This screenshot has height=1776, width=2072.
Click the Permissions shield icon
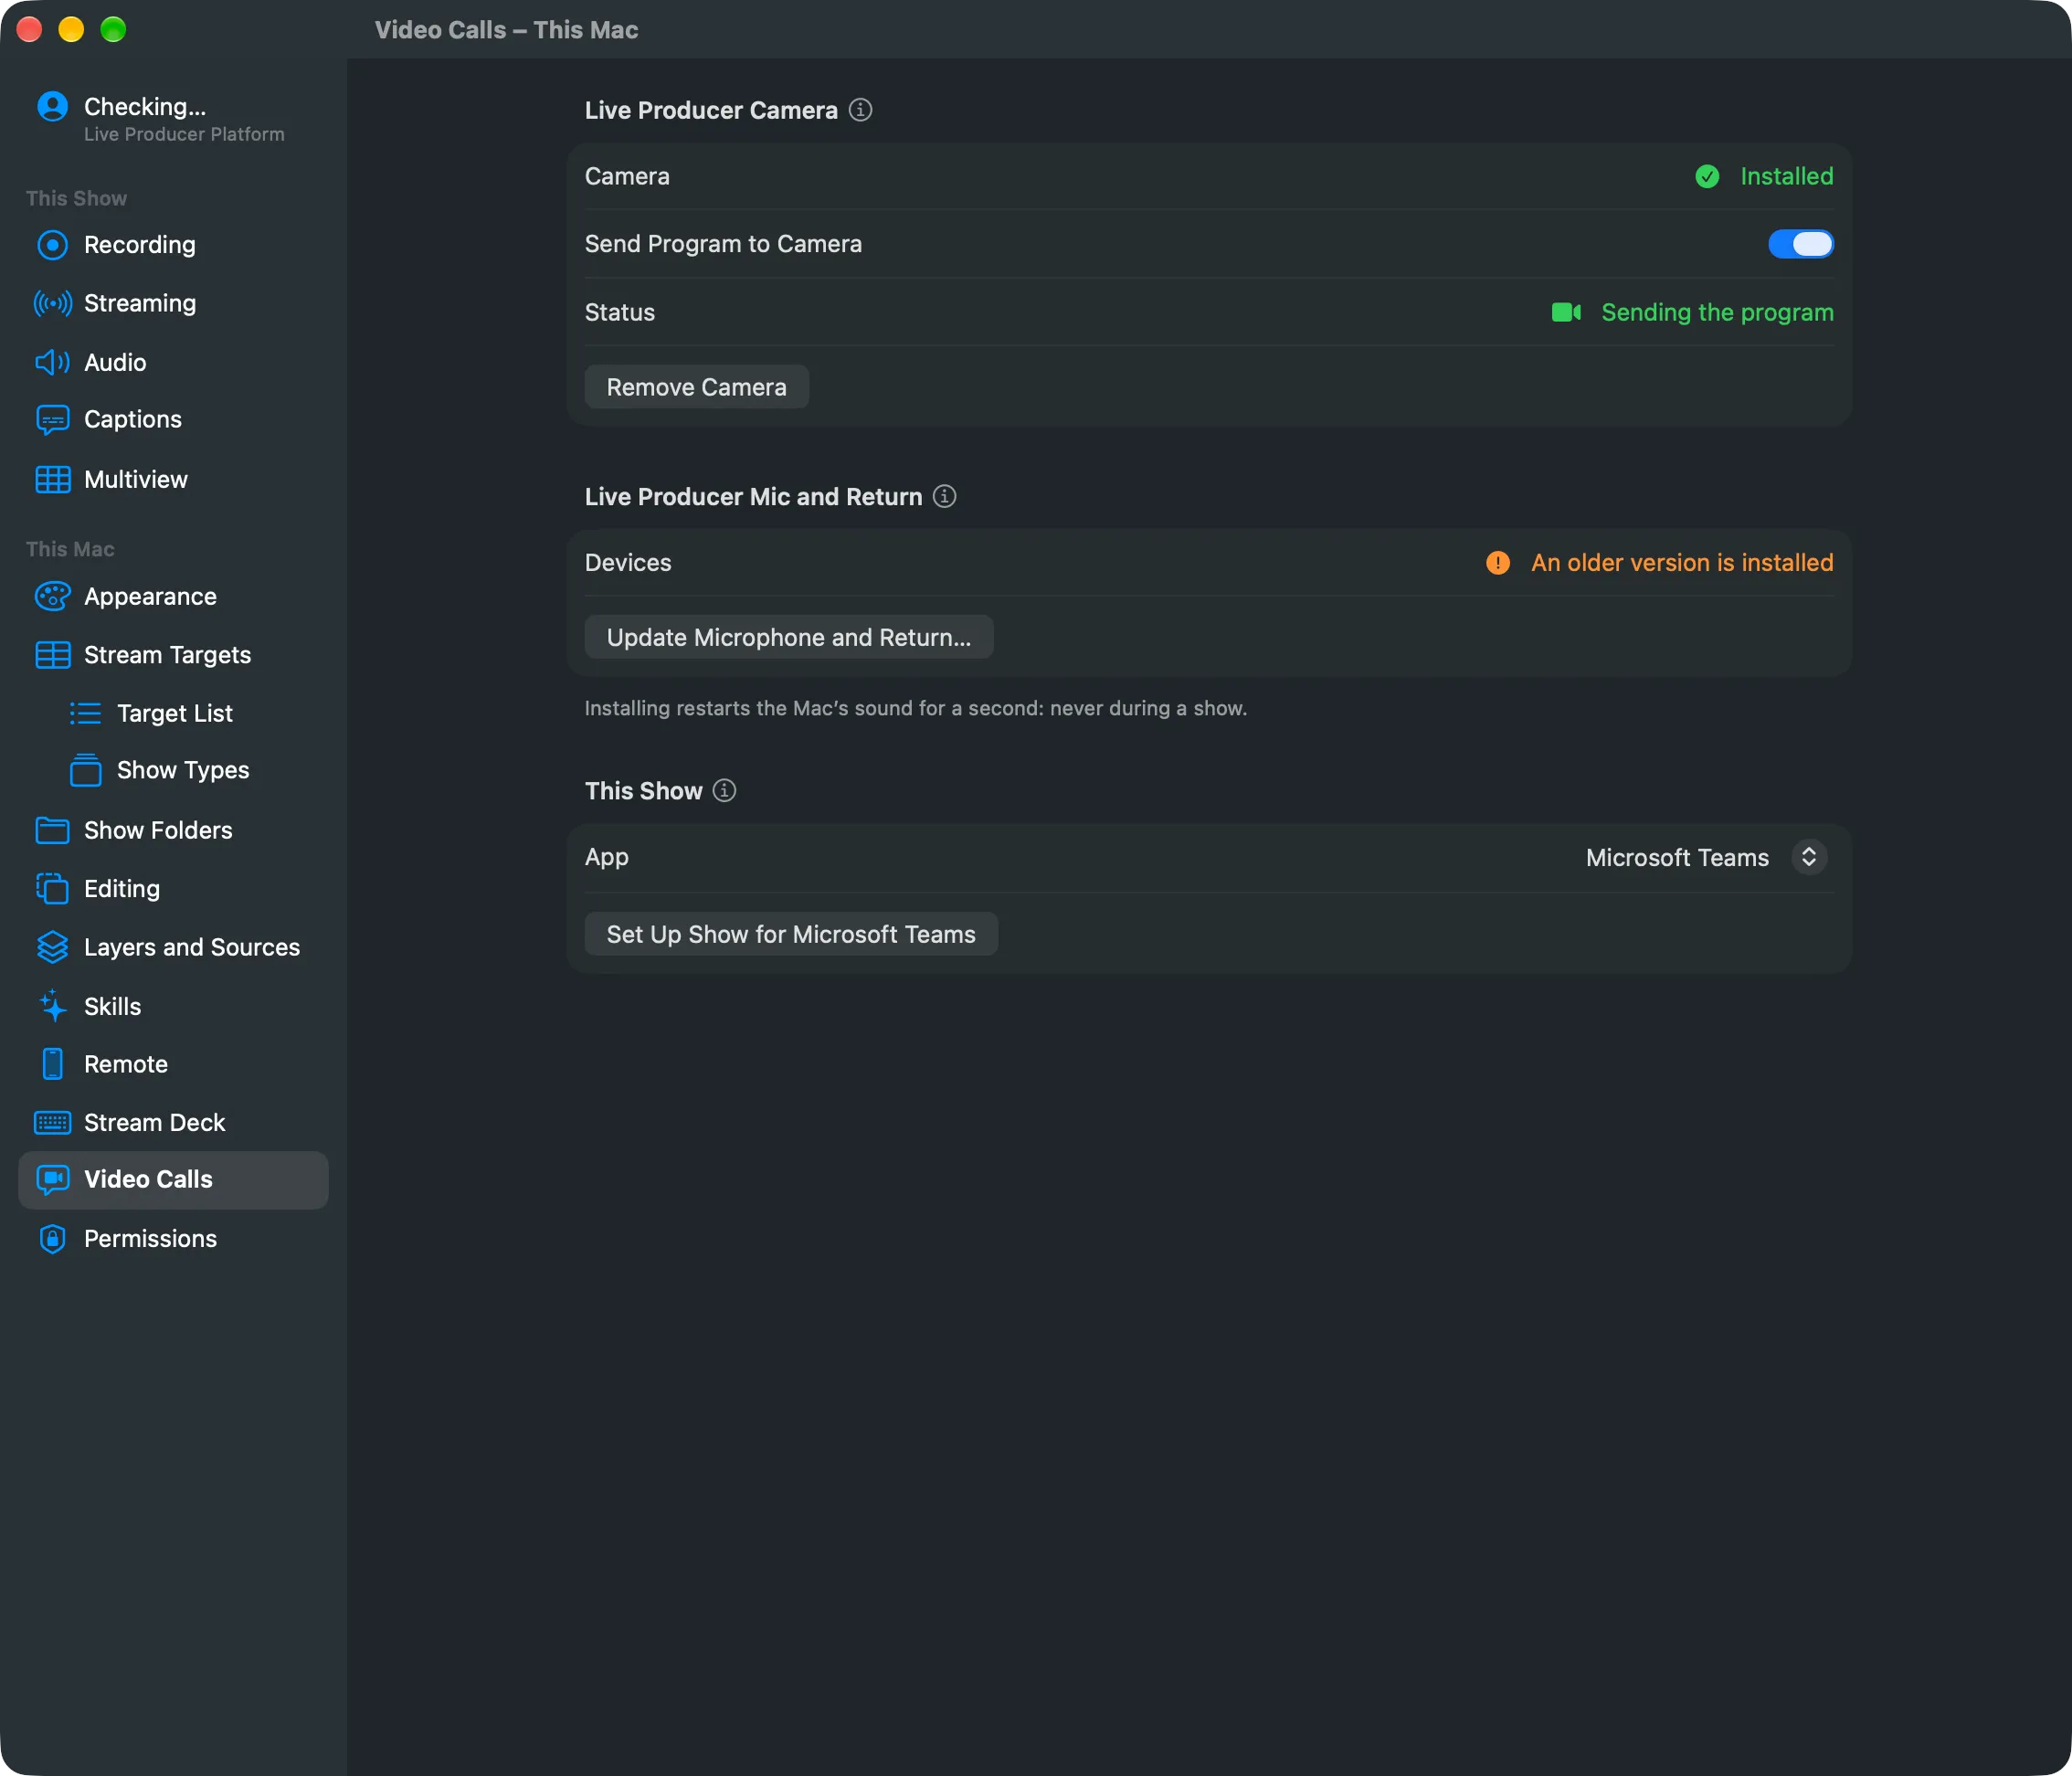point(52,1239)
